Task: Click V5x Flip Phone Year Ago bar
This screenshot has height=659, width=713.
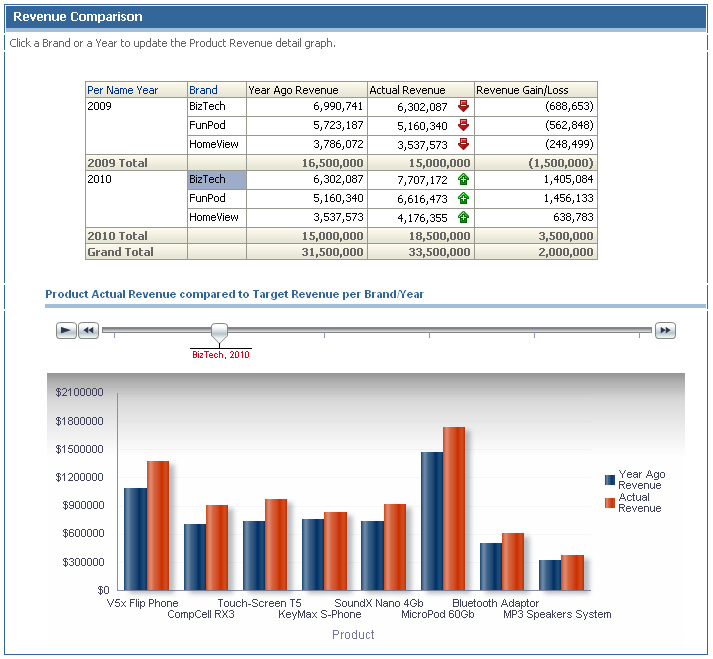Action: pos(135,539)
